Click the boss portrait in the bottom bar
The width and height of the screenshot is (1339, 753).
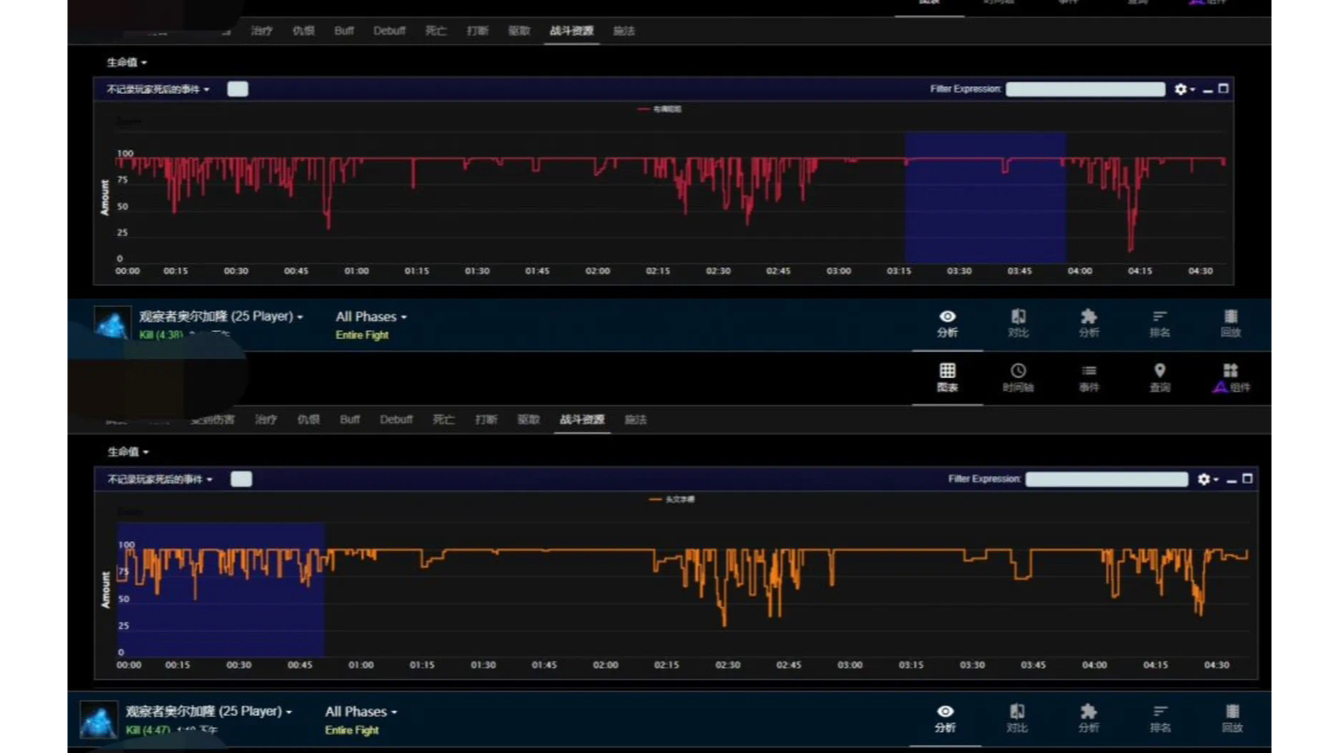[x=98, y=720]
